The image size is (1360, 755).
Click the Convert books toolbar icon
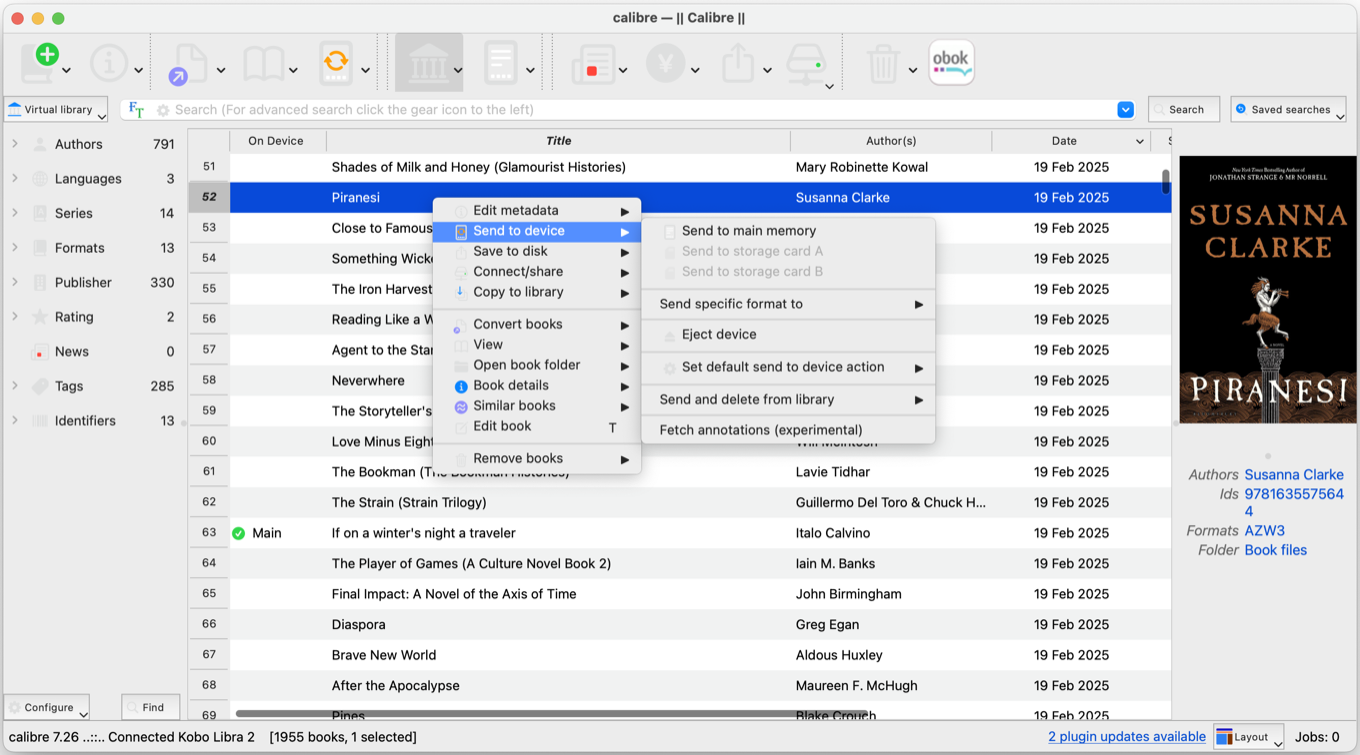click(x=187, y=63)
